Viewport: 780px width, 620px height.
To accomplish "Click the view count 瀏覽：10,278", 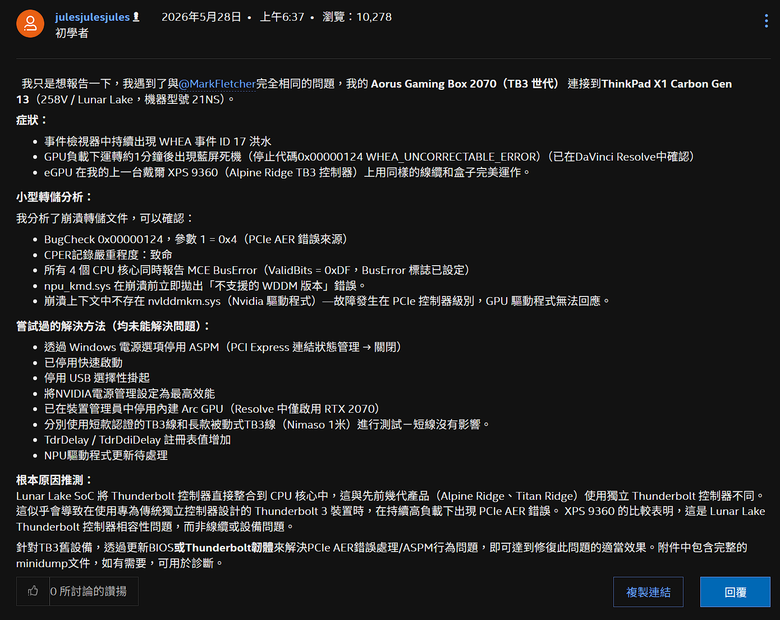I will tap(357, 17).
